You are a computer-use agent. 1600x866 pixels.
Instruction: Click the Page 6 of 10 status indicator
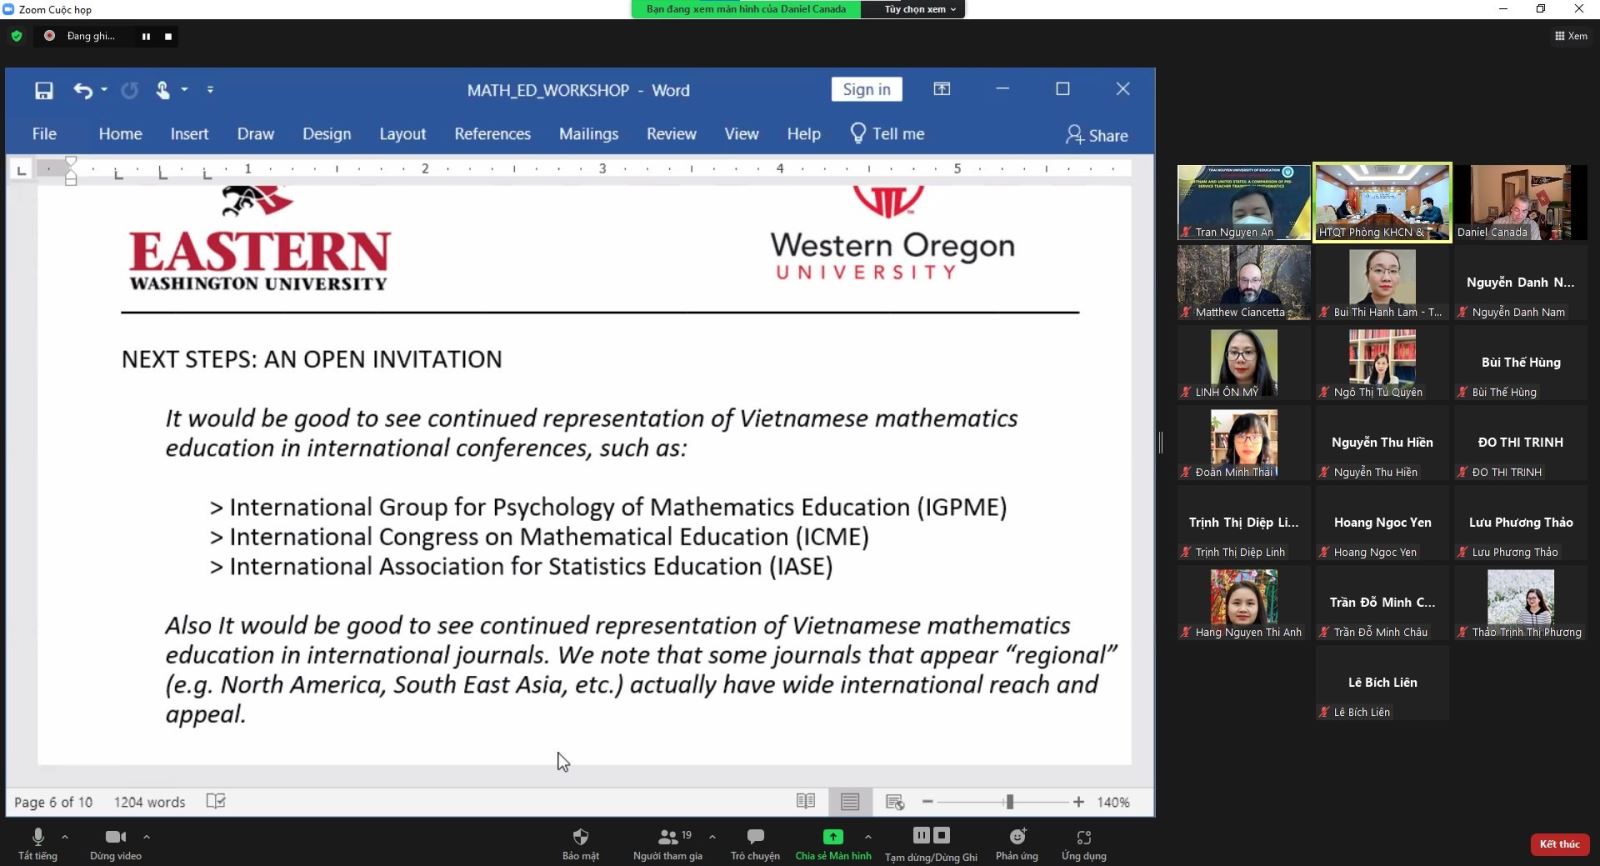point(53,802)
